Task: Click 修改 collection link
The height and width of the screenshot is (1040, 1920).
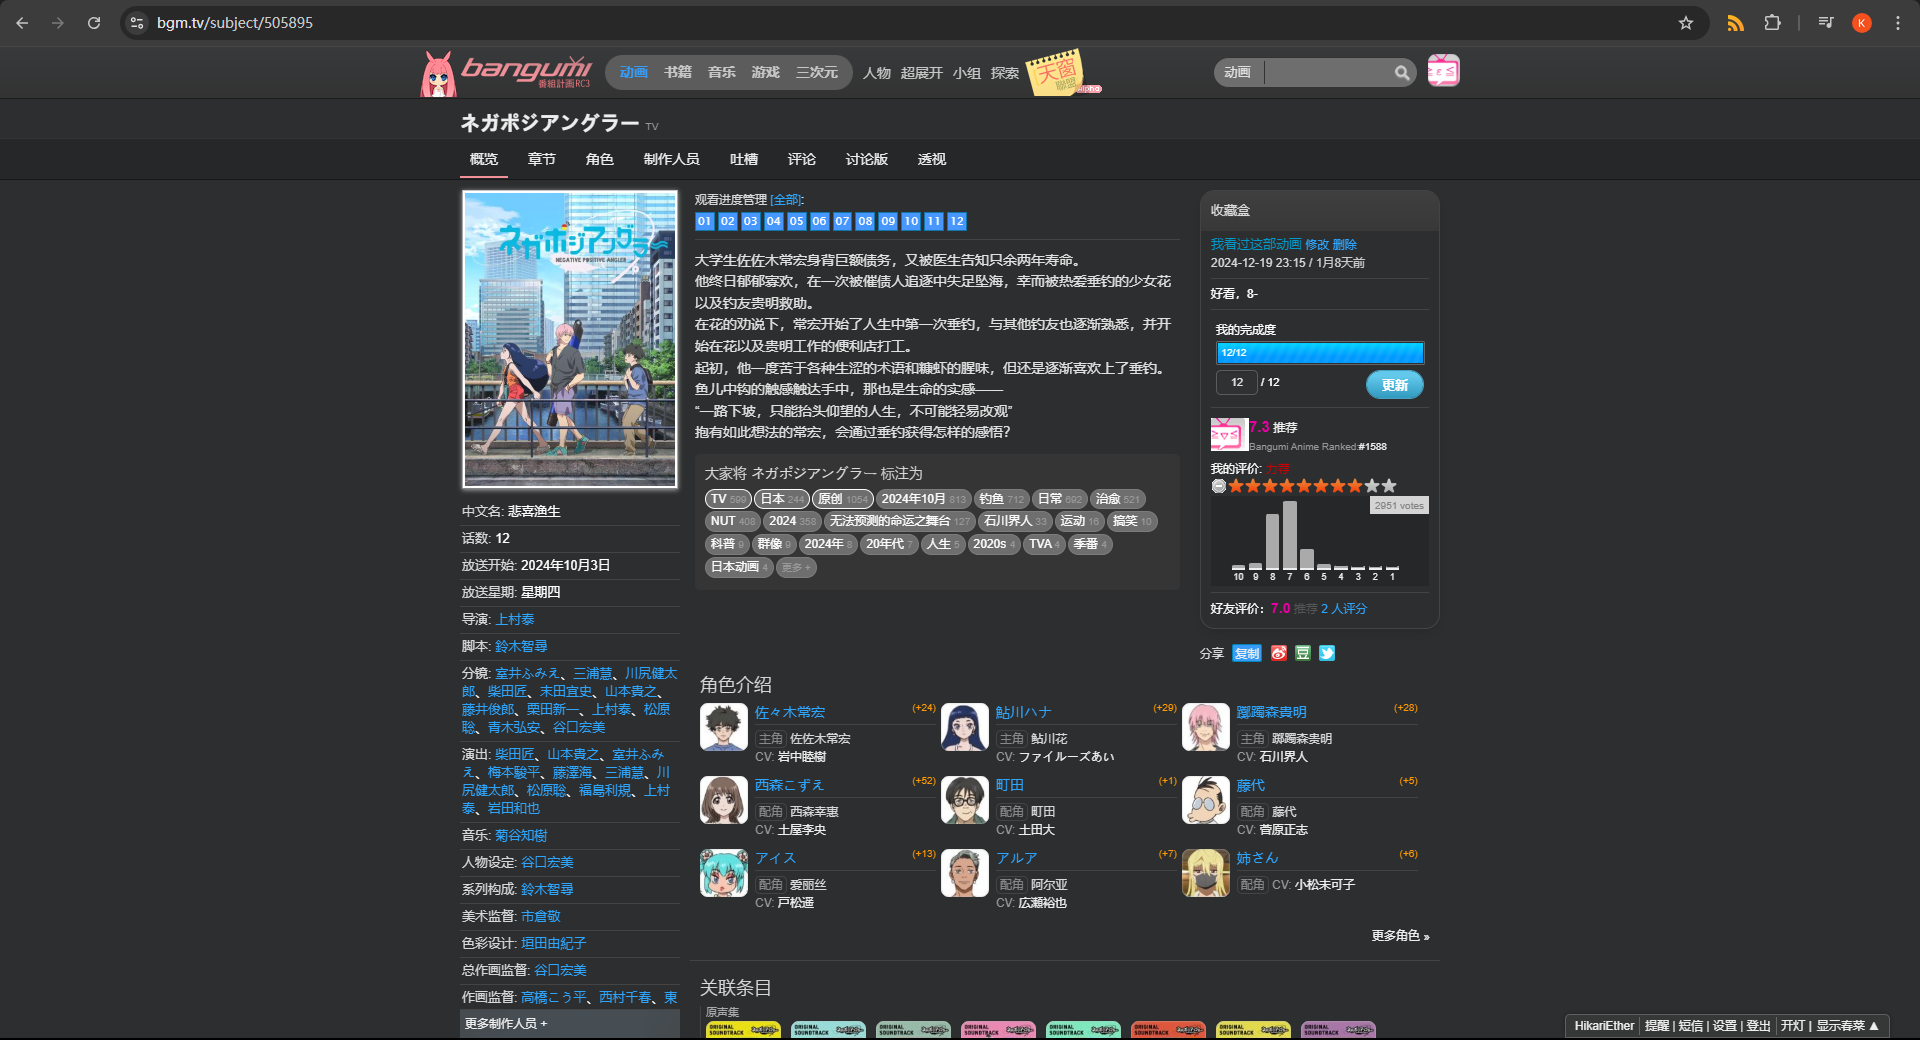Action: (1317, 244)
